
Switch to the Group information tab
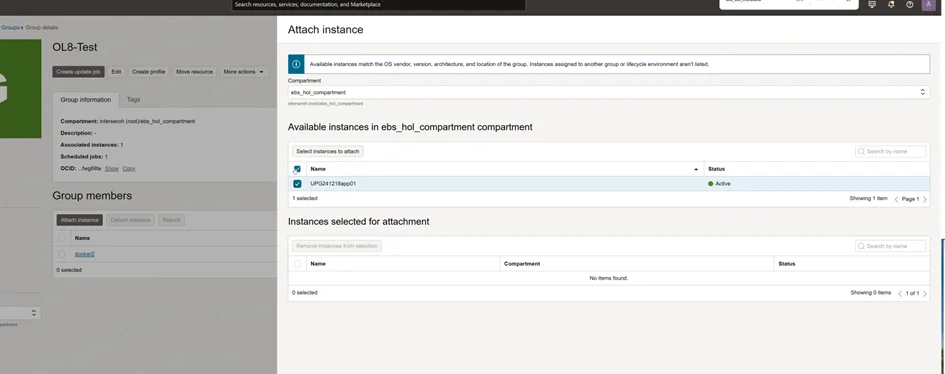(86, 99)
